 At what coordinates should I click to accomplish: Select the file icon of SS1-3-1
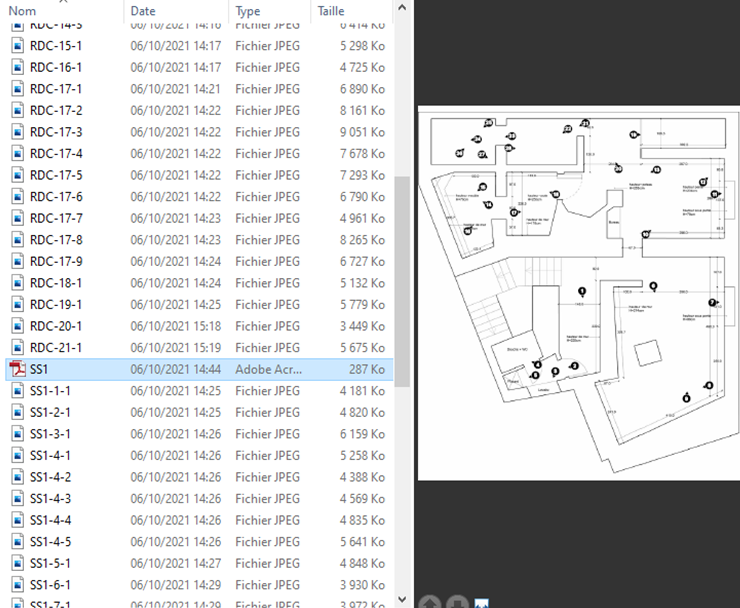[17, 434]
